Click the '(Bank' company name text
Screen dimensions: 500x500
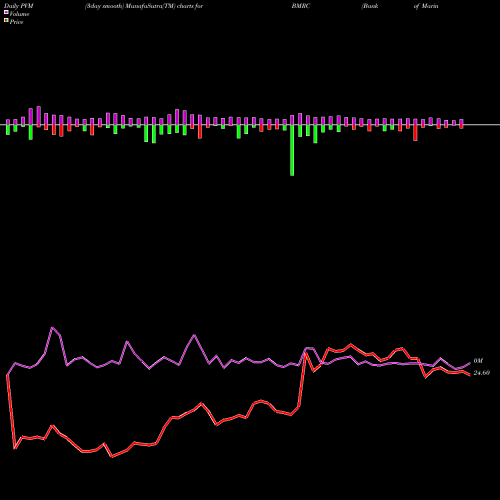point(370,6)
